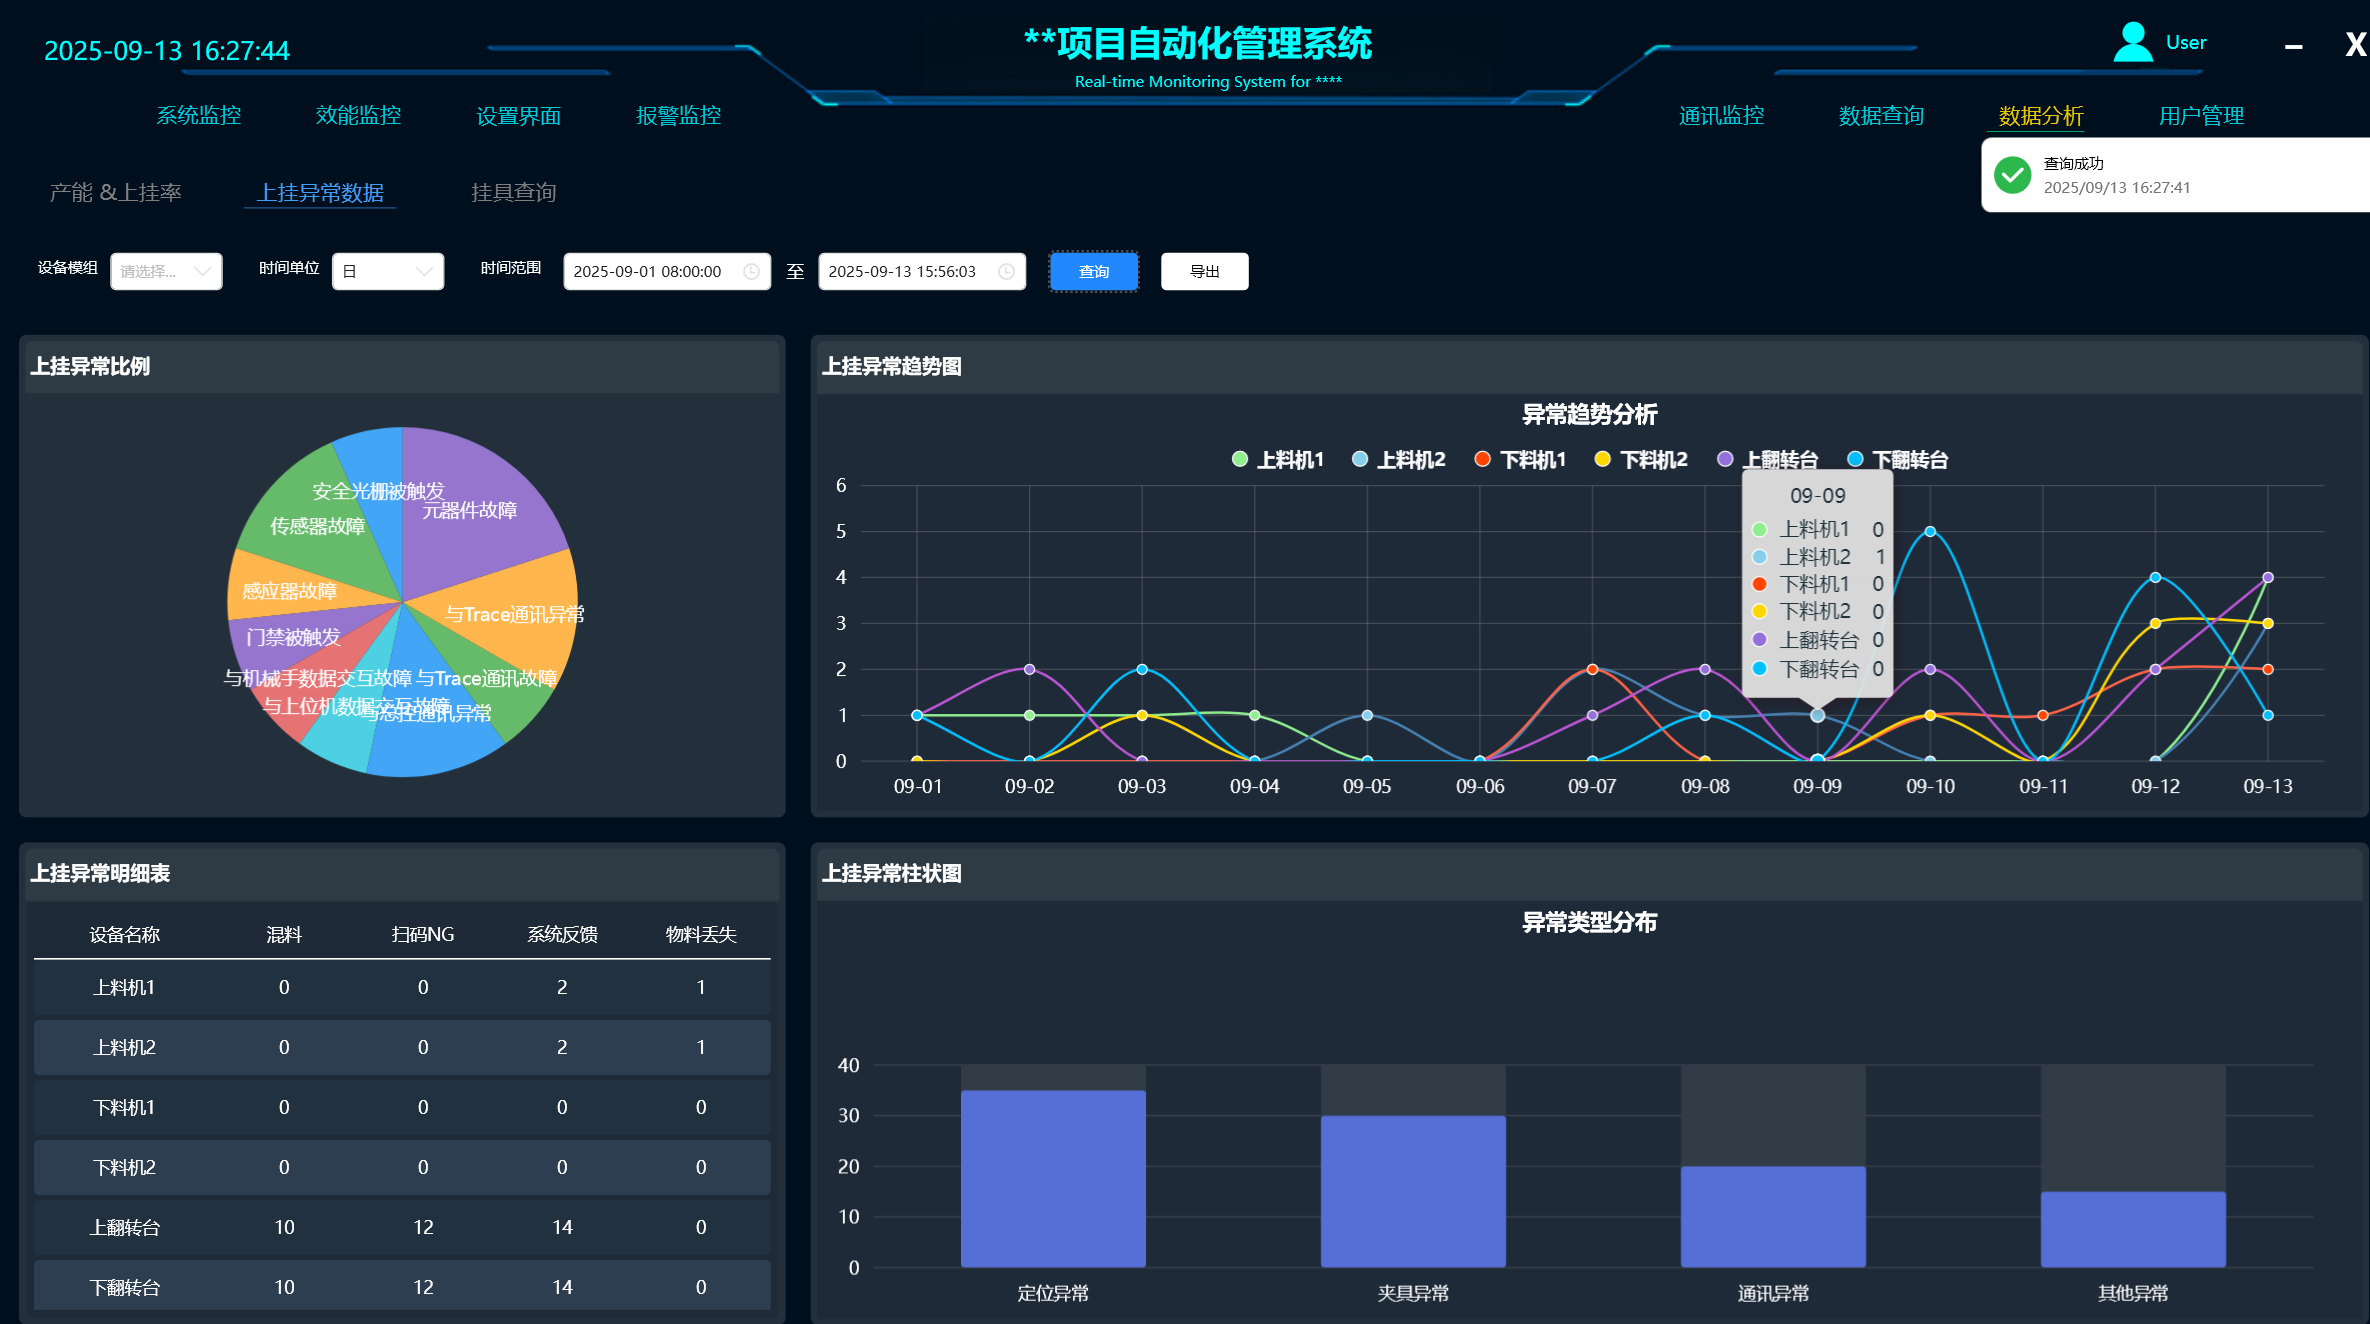
Task: Click the green query success checkmark
Action: click(2012, 175)
